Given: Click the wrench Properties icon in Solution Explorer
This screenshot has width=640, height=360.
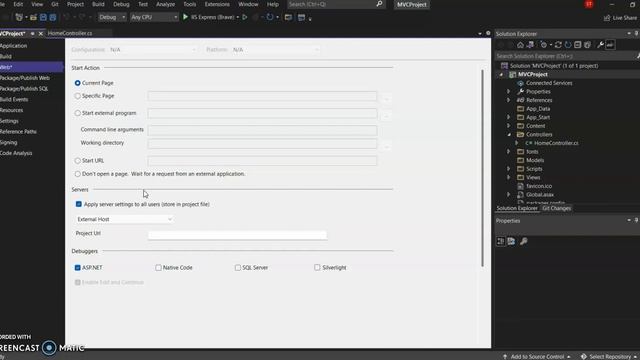Looking at the screenshot, I should click(x=600, y=45).
